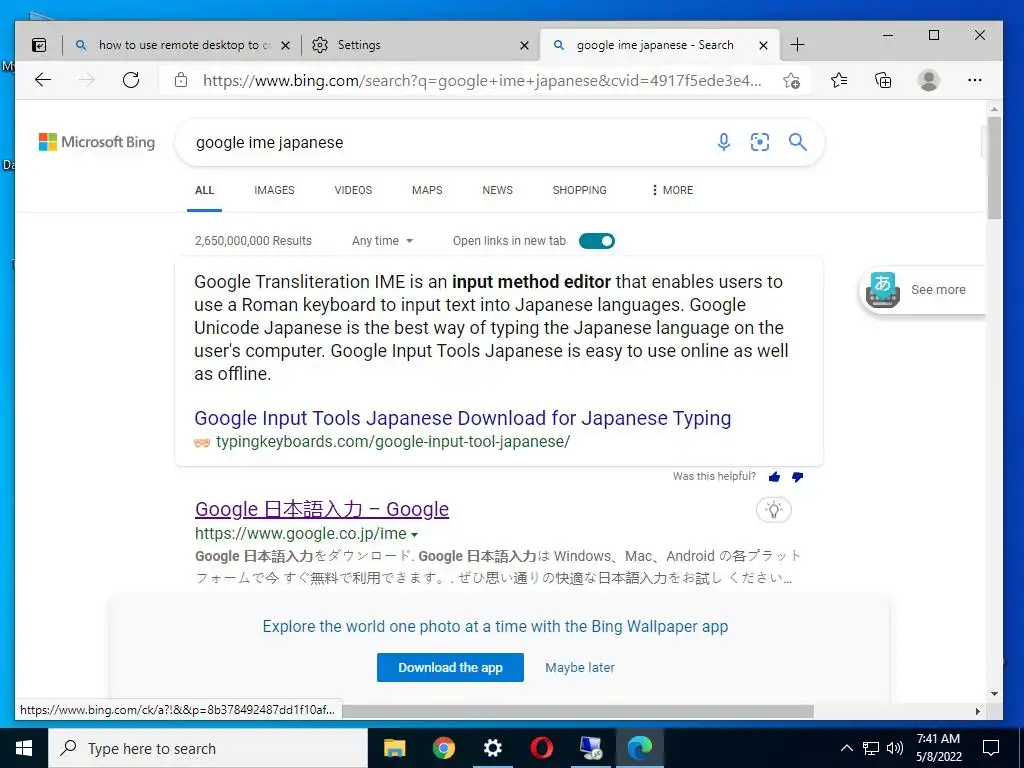The image size is (1024, 768).
Task: Show hidden tray icons
Action: click(846, 748)
